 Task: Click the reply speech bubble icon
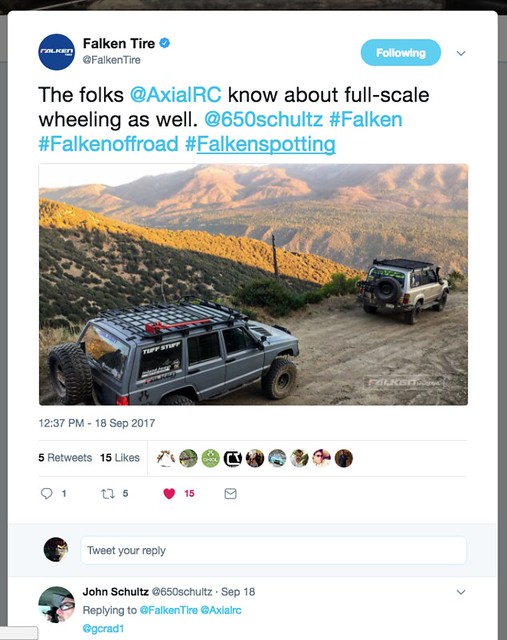(47, 493)
